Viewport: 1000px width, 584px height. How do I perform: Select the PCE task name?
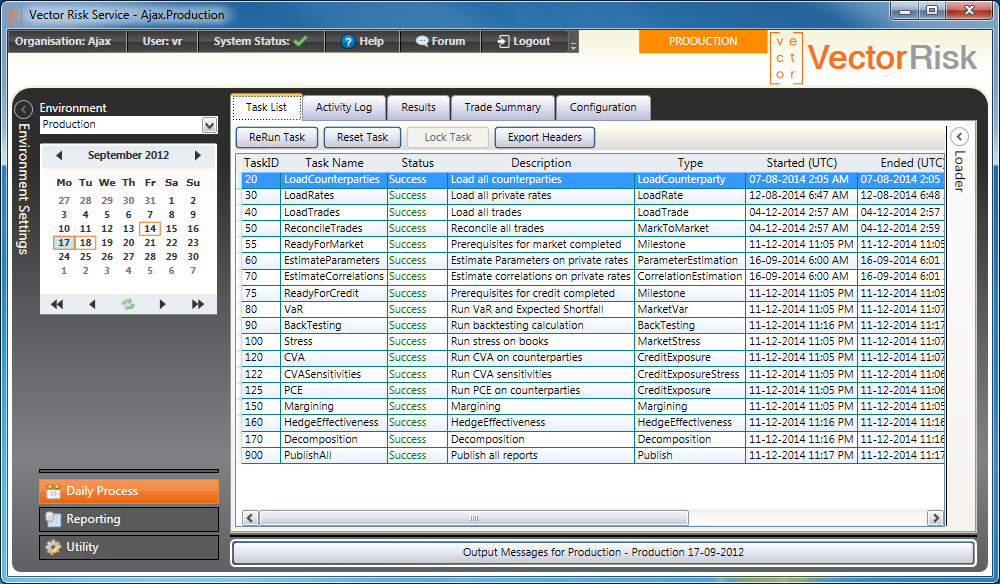pos(293,390)
